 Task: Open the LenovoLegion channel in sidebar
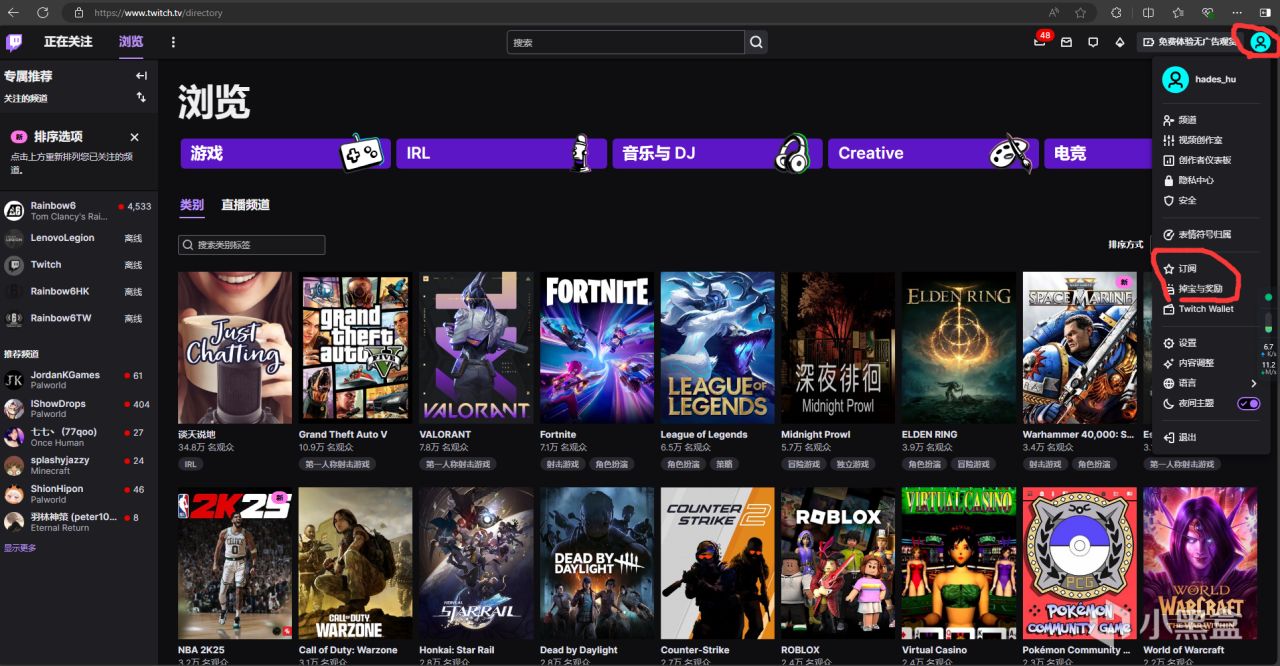click(x=78, y=238)
